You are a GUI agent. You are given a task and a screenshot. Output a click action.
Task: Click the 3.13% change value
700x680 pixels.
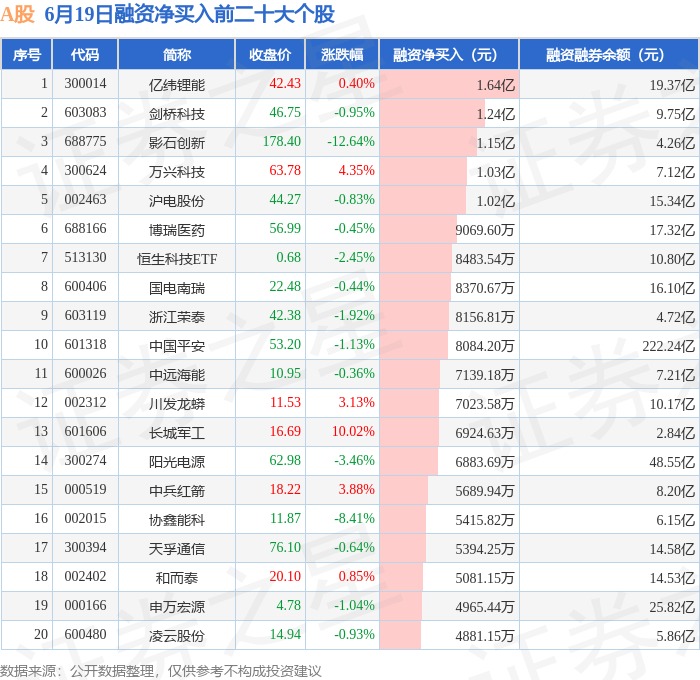point(356,402)
